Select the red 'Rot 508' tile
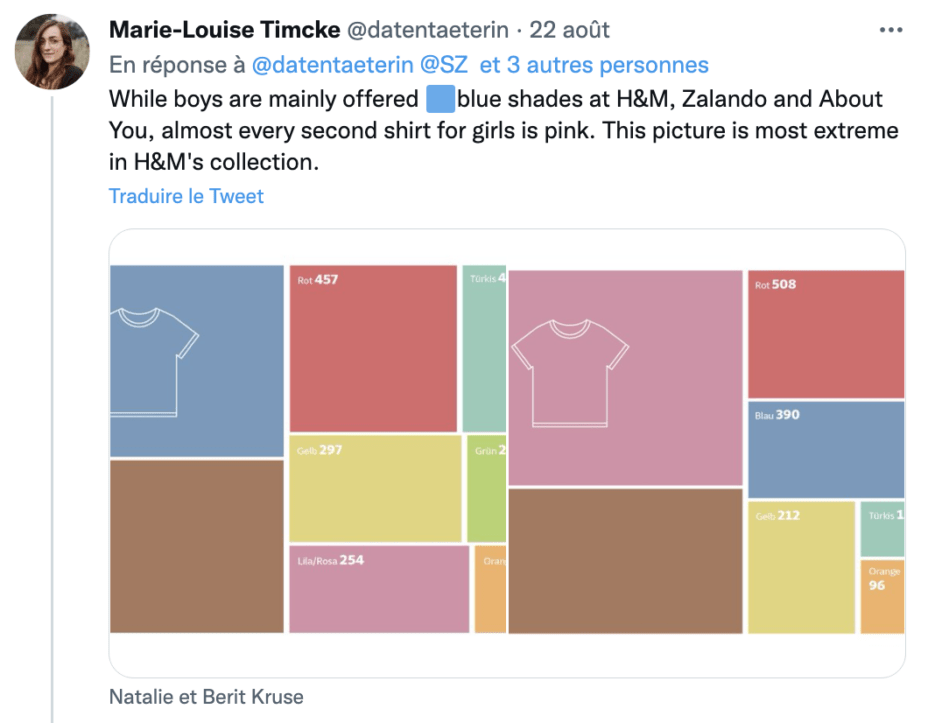This screenshot has width=928, height=723. click(x=826, y=334)
